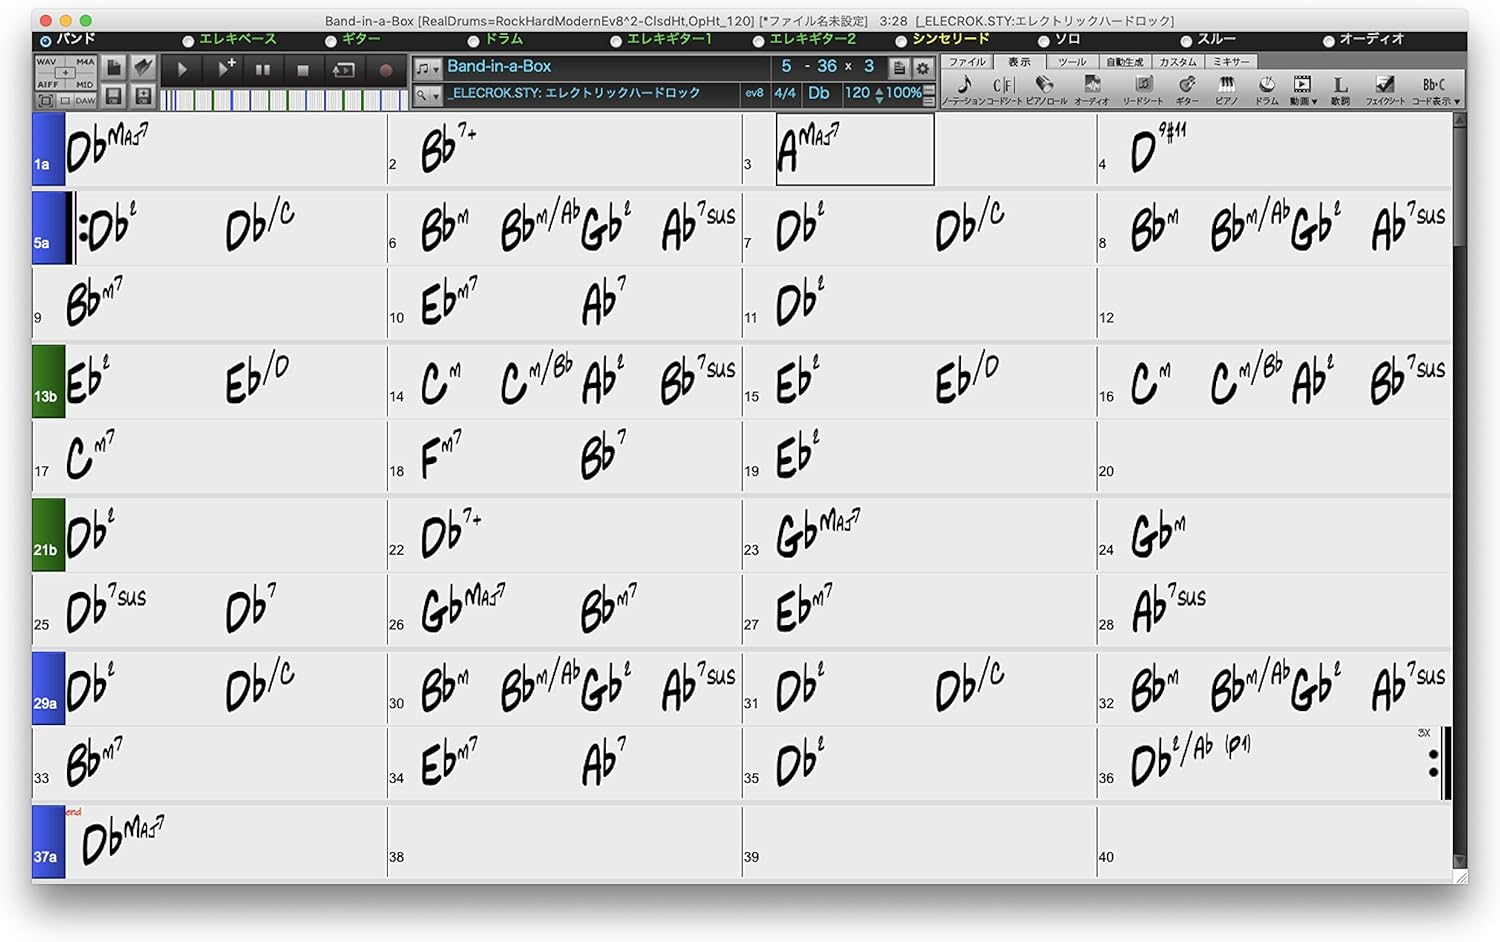
Task: Click the song settings gear icon
Action: click(923, 68)
